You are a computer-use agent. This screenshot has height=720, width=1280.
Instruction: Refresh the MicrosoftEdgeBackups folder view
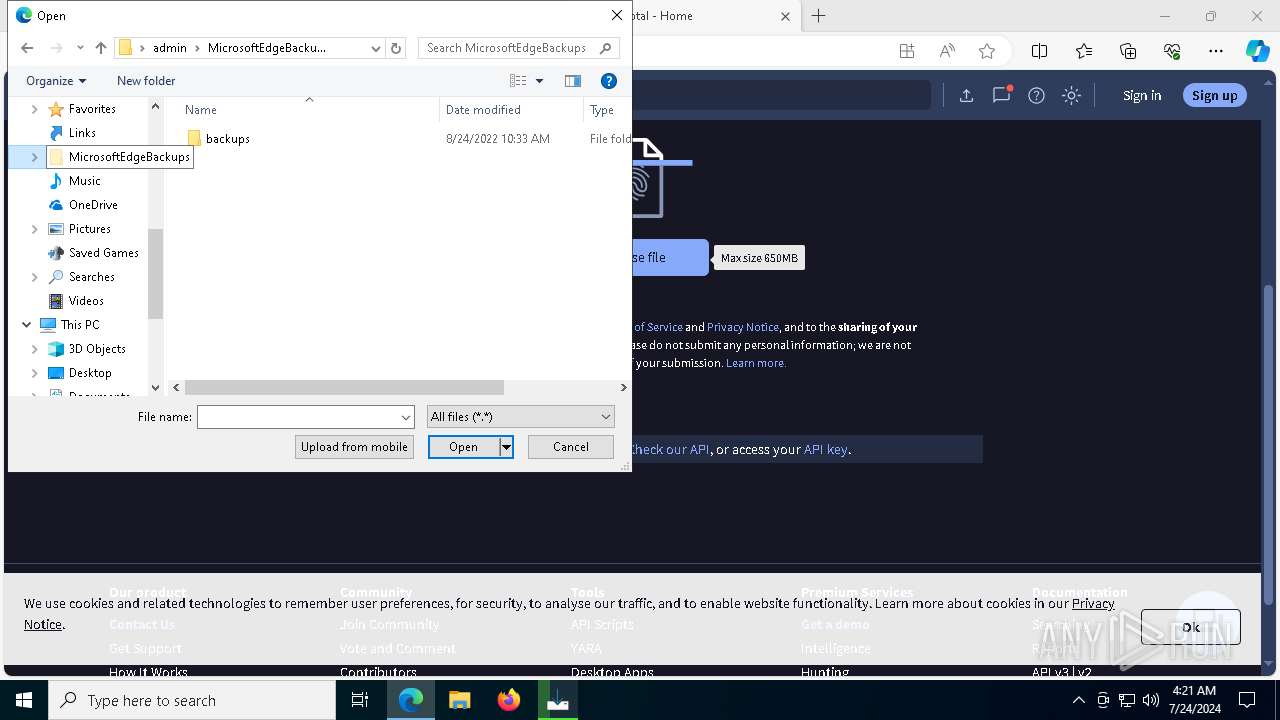[x=396, y=48]
